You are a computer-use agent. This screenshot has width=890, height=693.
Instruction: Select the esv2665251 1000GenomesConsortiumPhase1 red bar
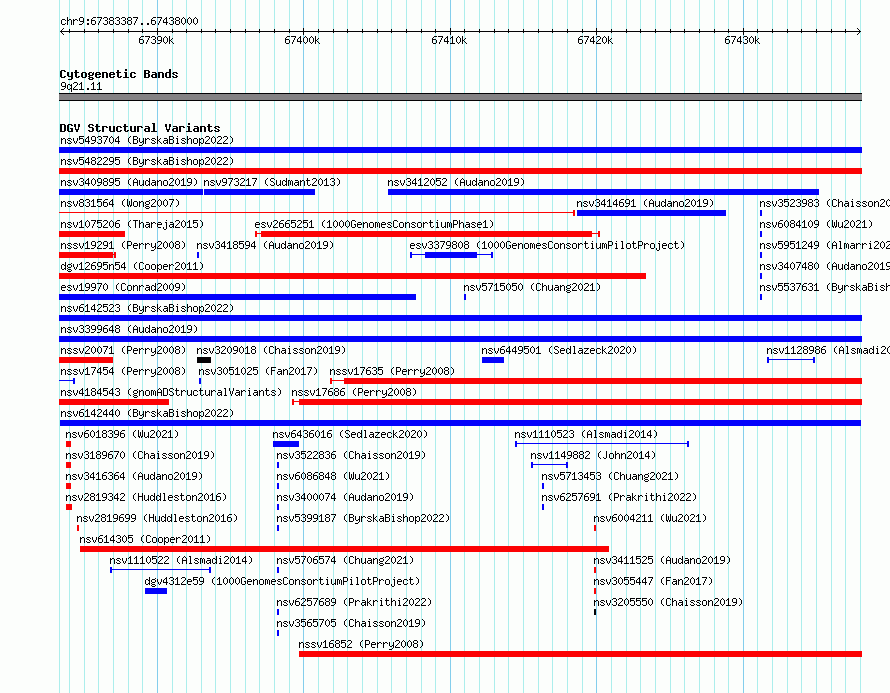[x=427, y=234]
